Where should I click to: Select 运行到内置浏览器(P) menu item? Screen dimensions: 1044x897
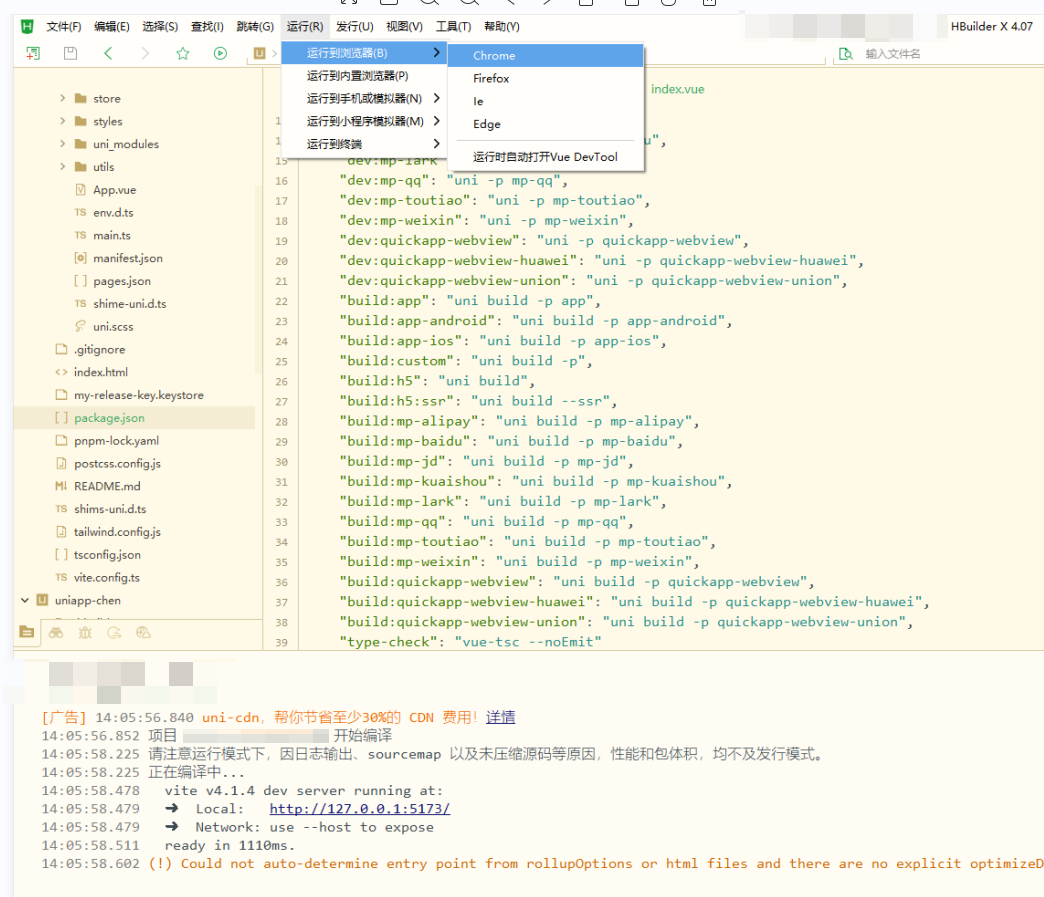click(x=363, y=76)
